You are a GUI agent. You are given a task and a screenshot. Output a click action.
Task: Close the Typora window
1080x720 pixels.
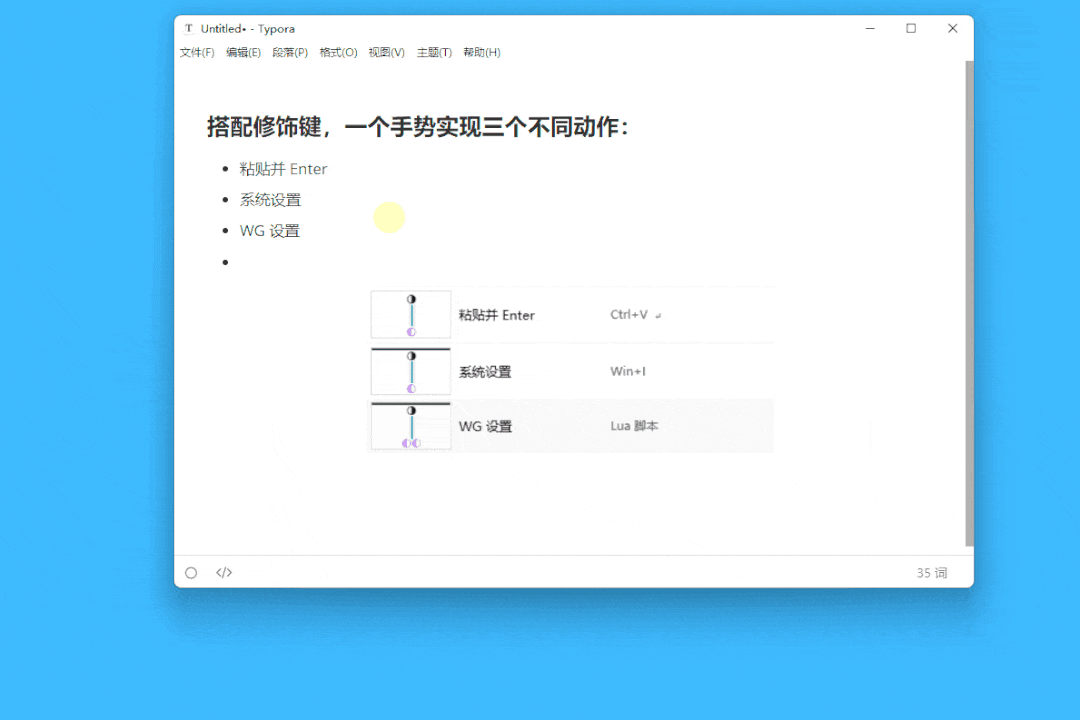[953, 28]
